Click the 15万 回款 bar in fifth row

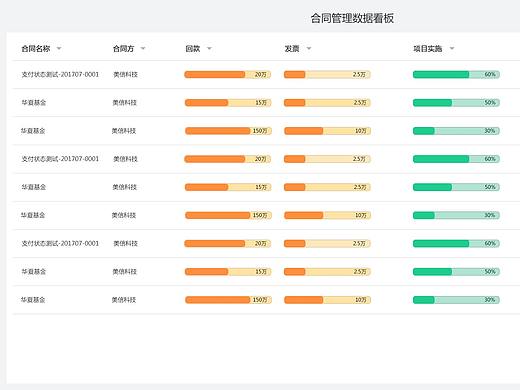coord(228,187)
